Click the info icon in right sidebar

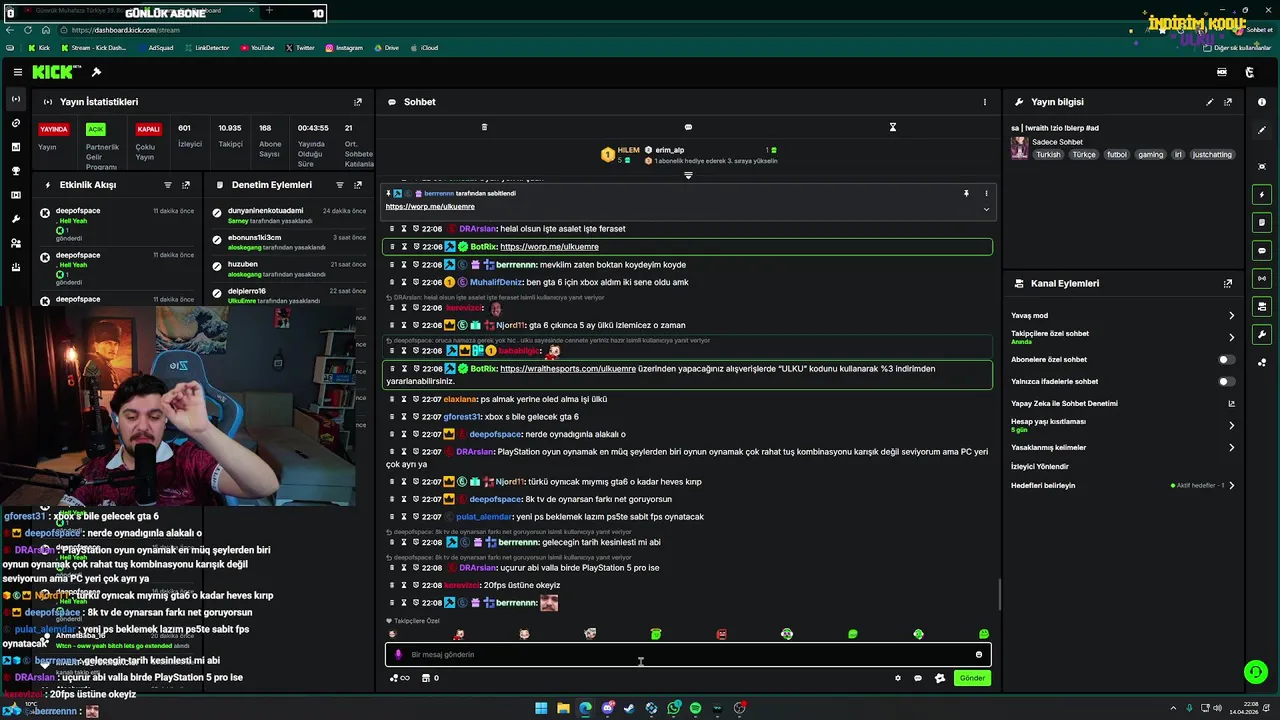pyautogui.click(x=1262, y=102)
